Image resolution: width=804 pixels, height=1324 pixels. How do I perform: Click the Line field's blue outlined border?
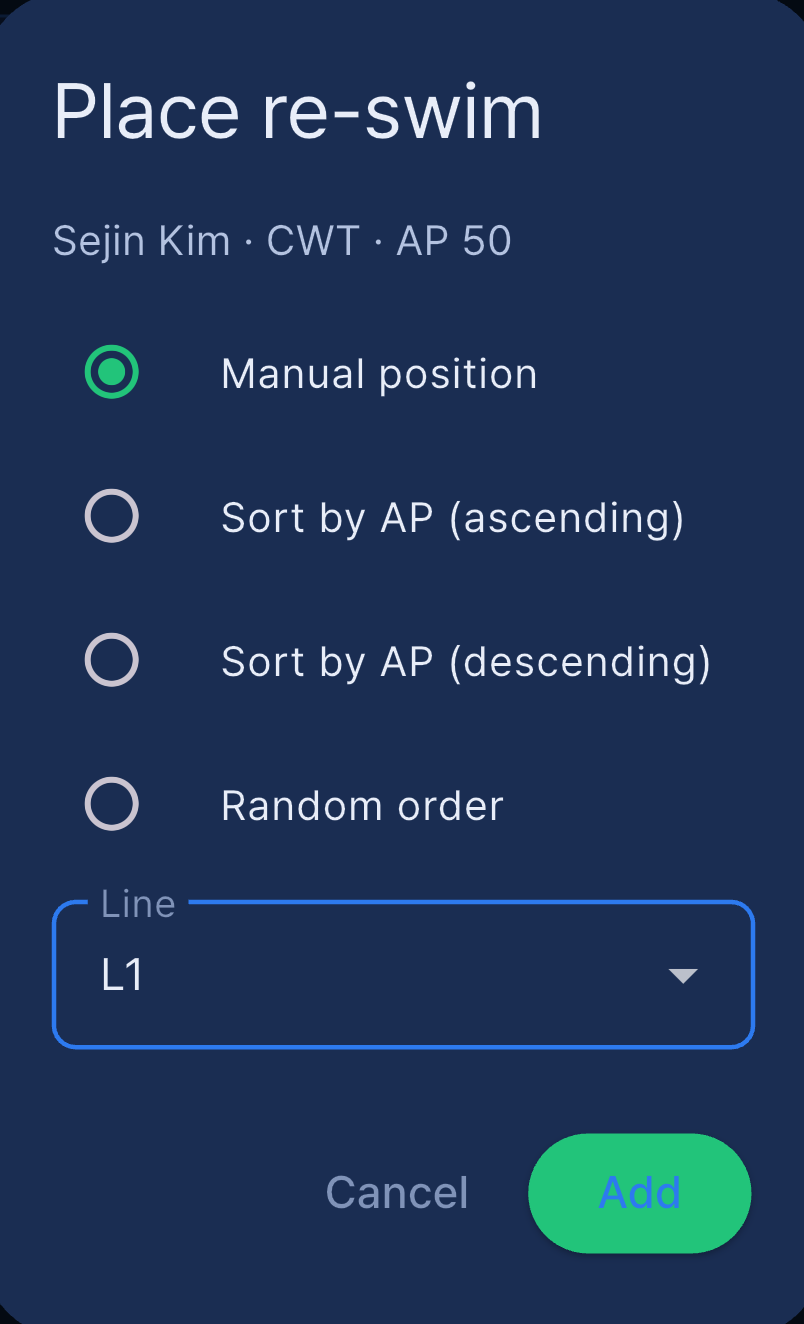403,1047
